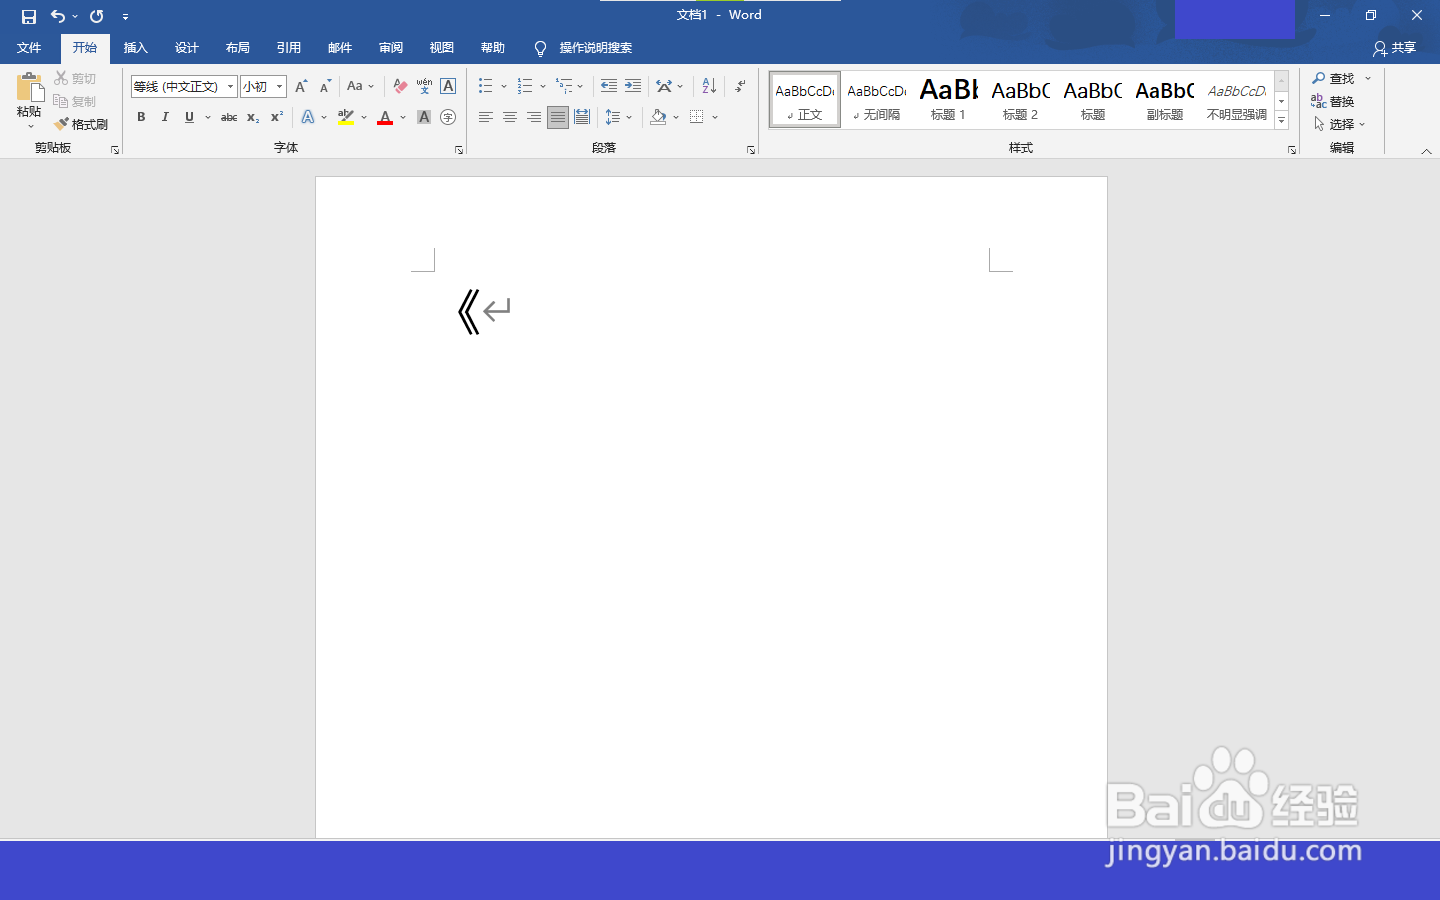Collapse the ribbon with the up chevron
Screen dimensions: 1440x900
click(x=1426, y=151)
